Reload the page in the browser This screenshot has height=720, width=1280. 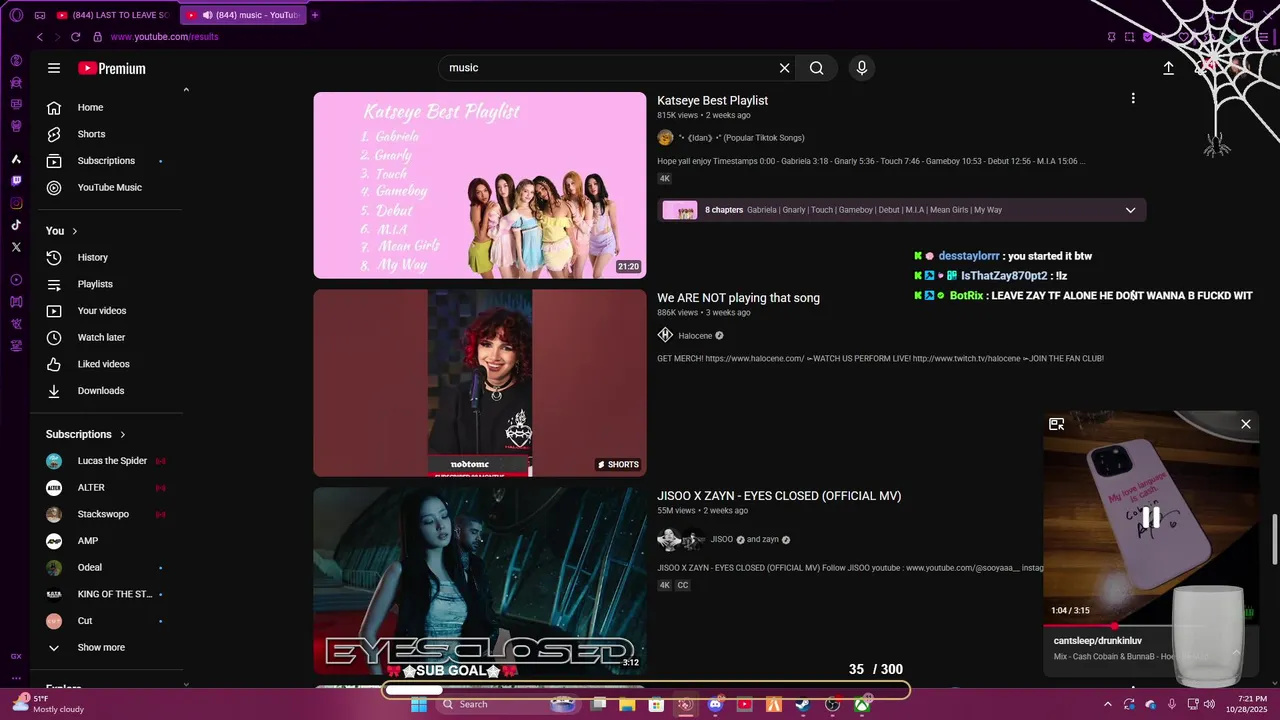point(75,37)
